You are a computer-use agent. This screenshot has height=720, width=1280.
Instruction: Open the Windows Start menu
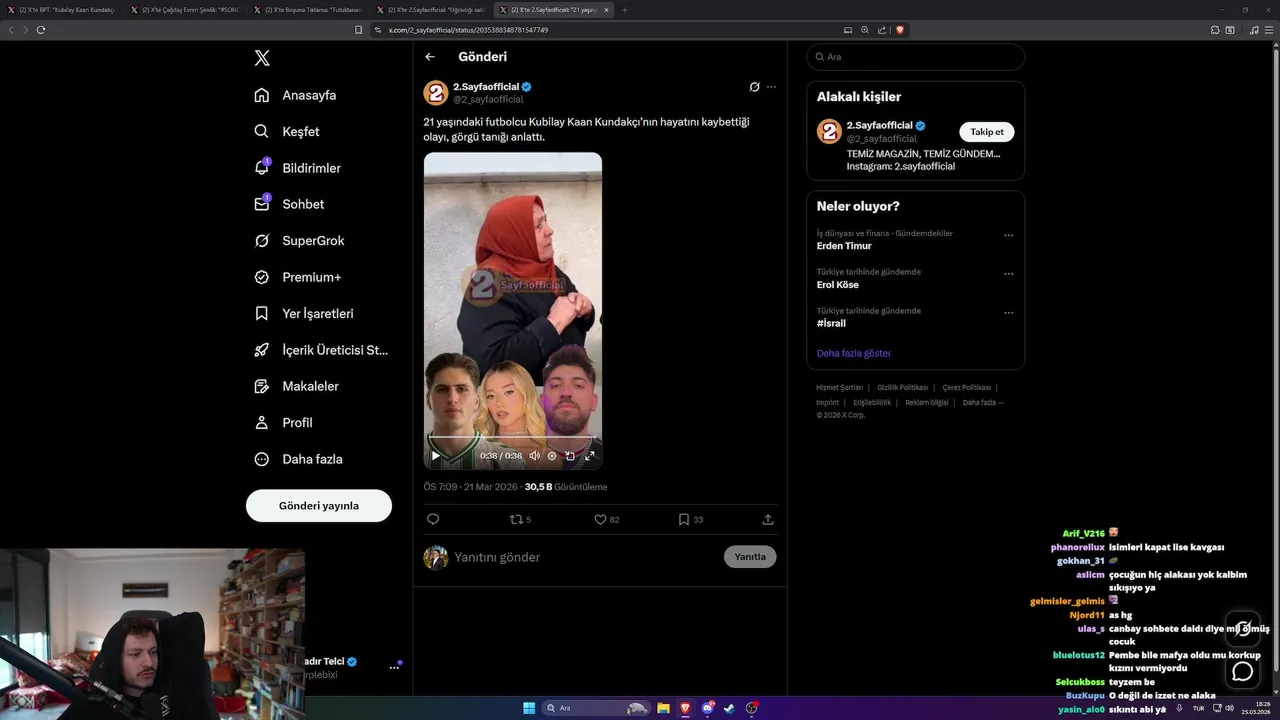(529, 708)
